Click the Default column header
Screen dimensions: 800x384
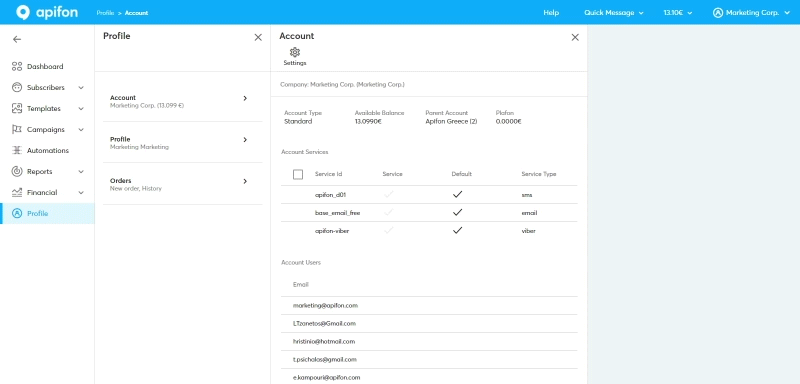(462, 174)
